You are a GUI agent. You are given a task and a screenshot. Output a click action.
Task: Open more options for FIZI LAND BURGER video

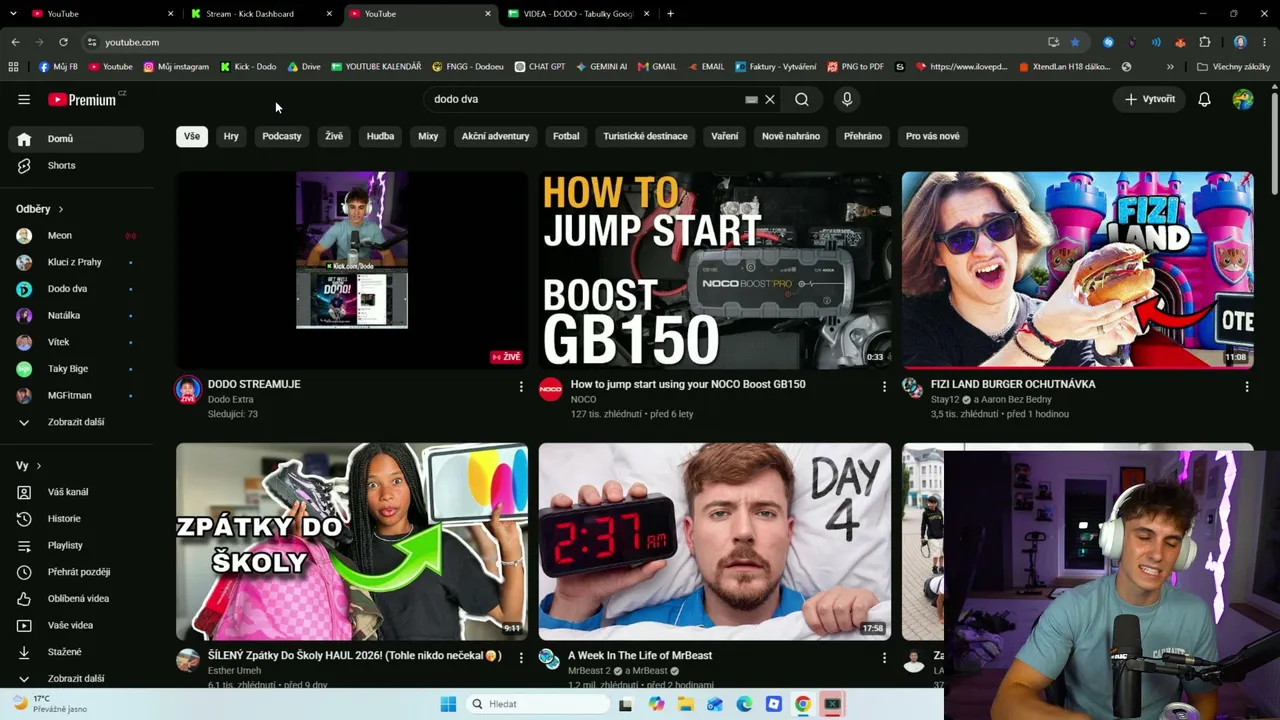1247,386
